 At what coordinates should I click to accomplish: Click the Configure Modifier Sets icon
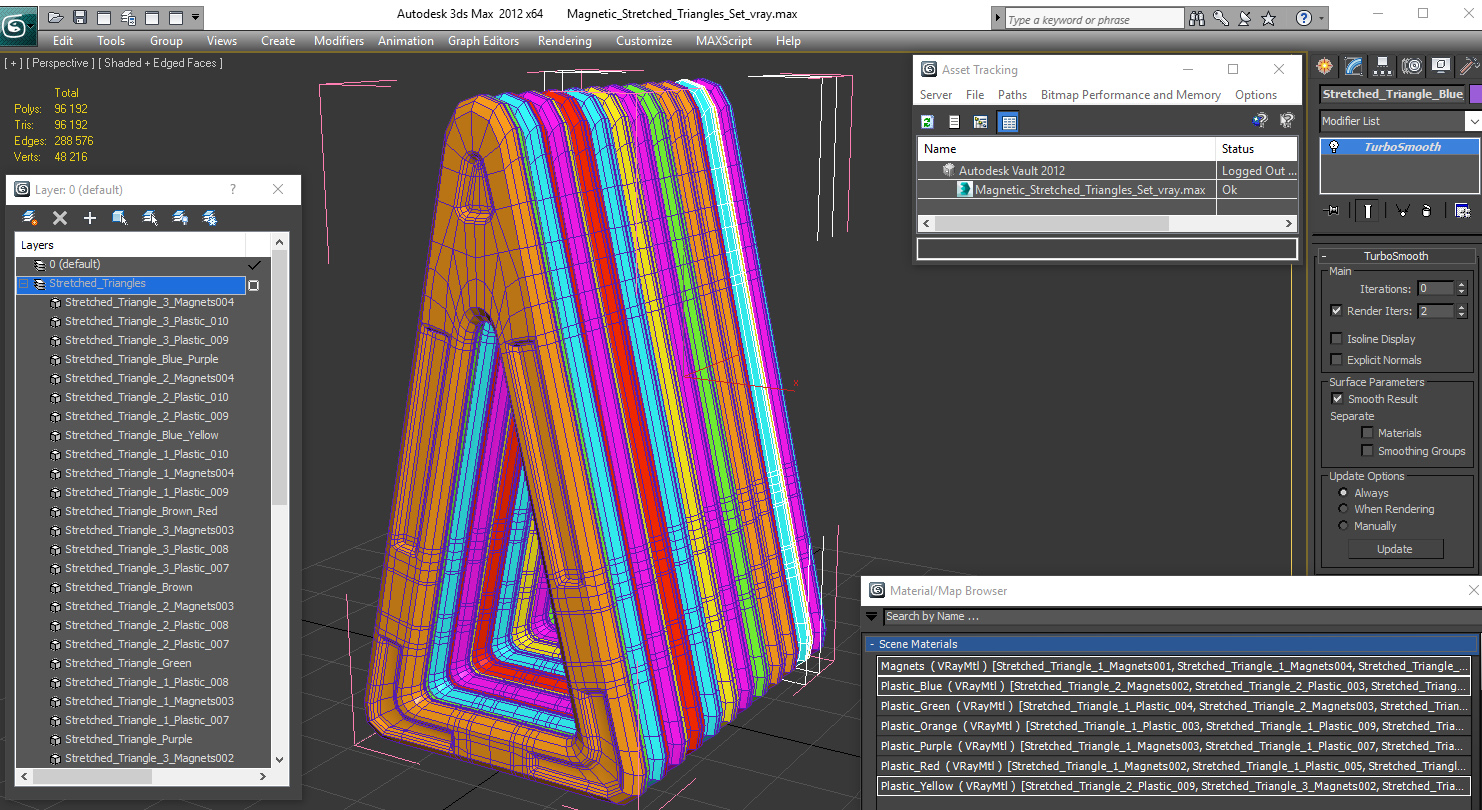click(1462, 210)
